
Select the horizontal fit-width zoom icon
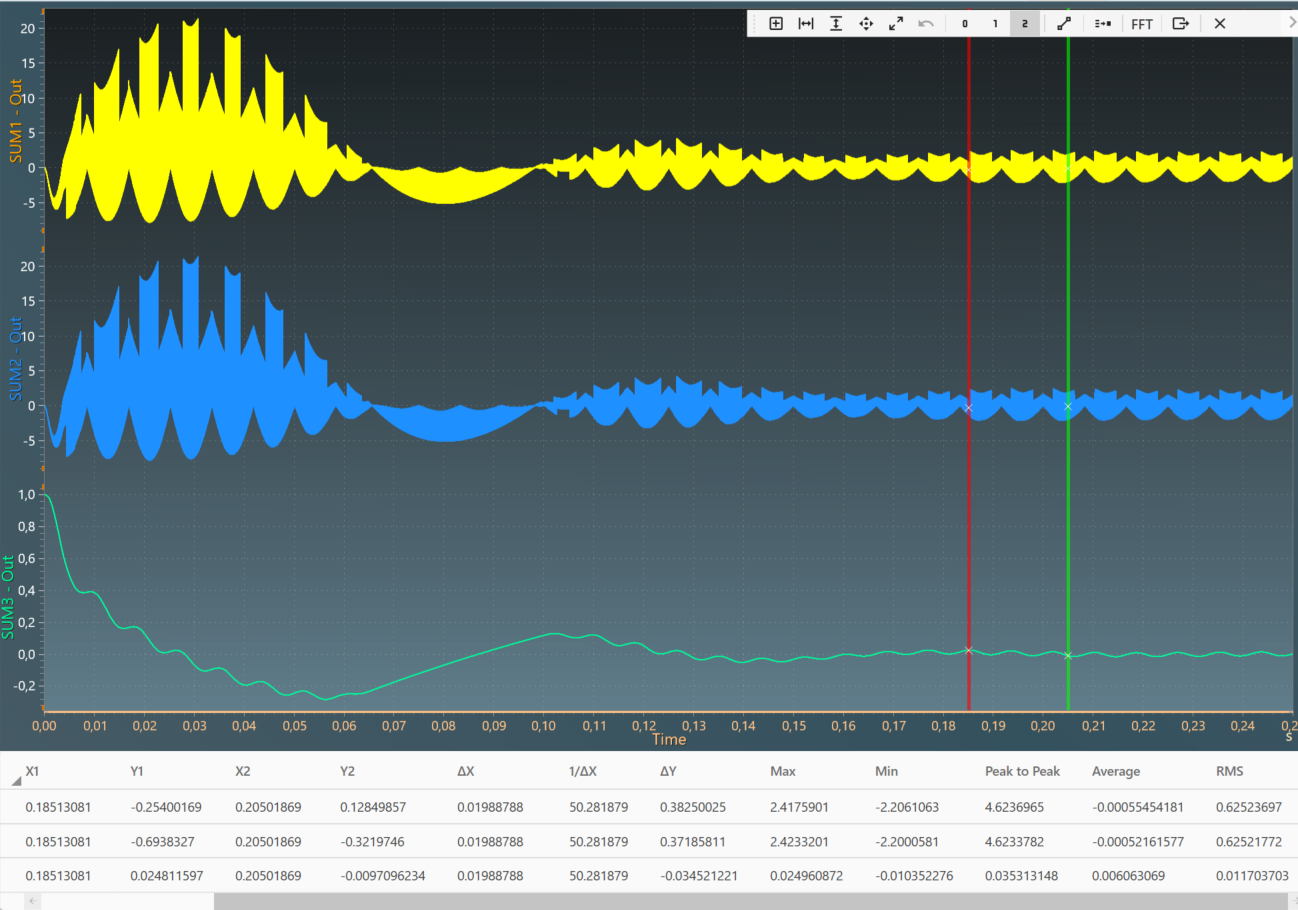(806, 23)
